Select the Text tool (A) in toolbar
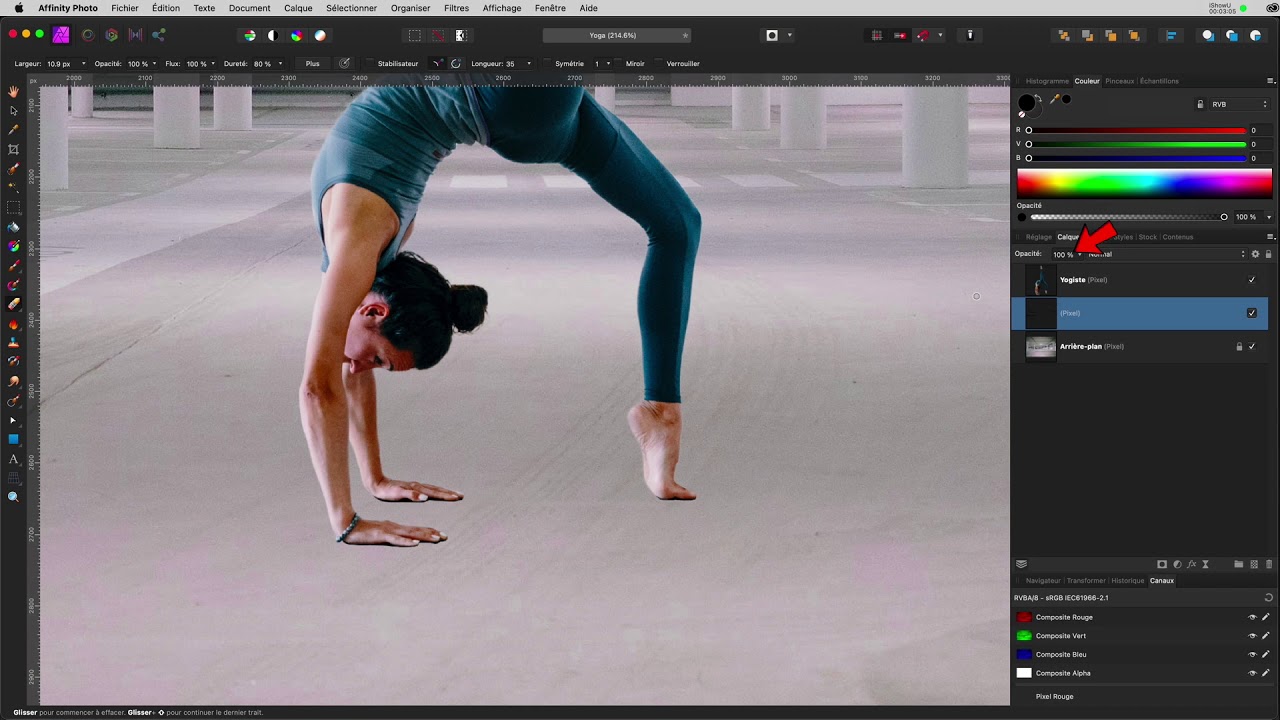 pyautogui.click(x=14, y=459)
